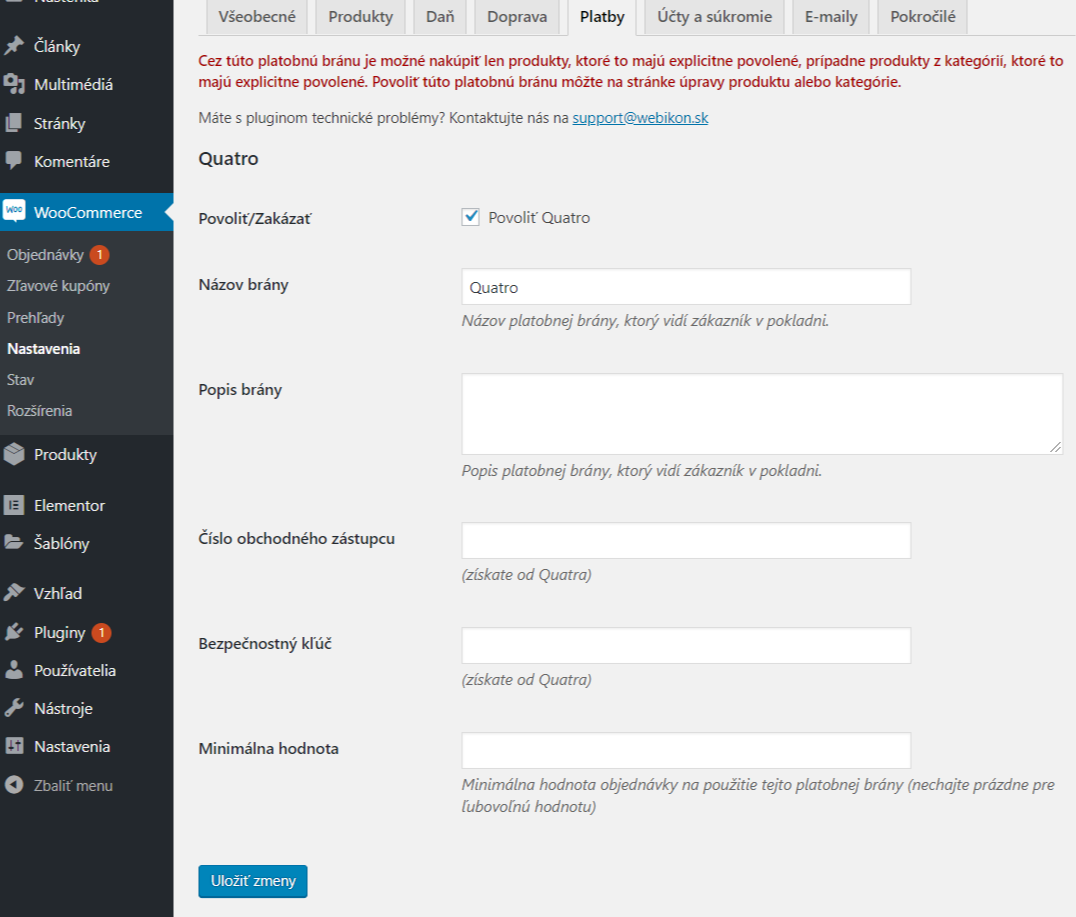Click the Produkty box icon
Screen dimensions: 1076x917
[14, 454]
